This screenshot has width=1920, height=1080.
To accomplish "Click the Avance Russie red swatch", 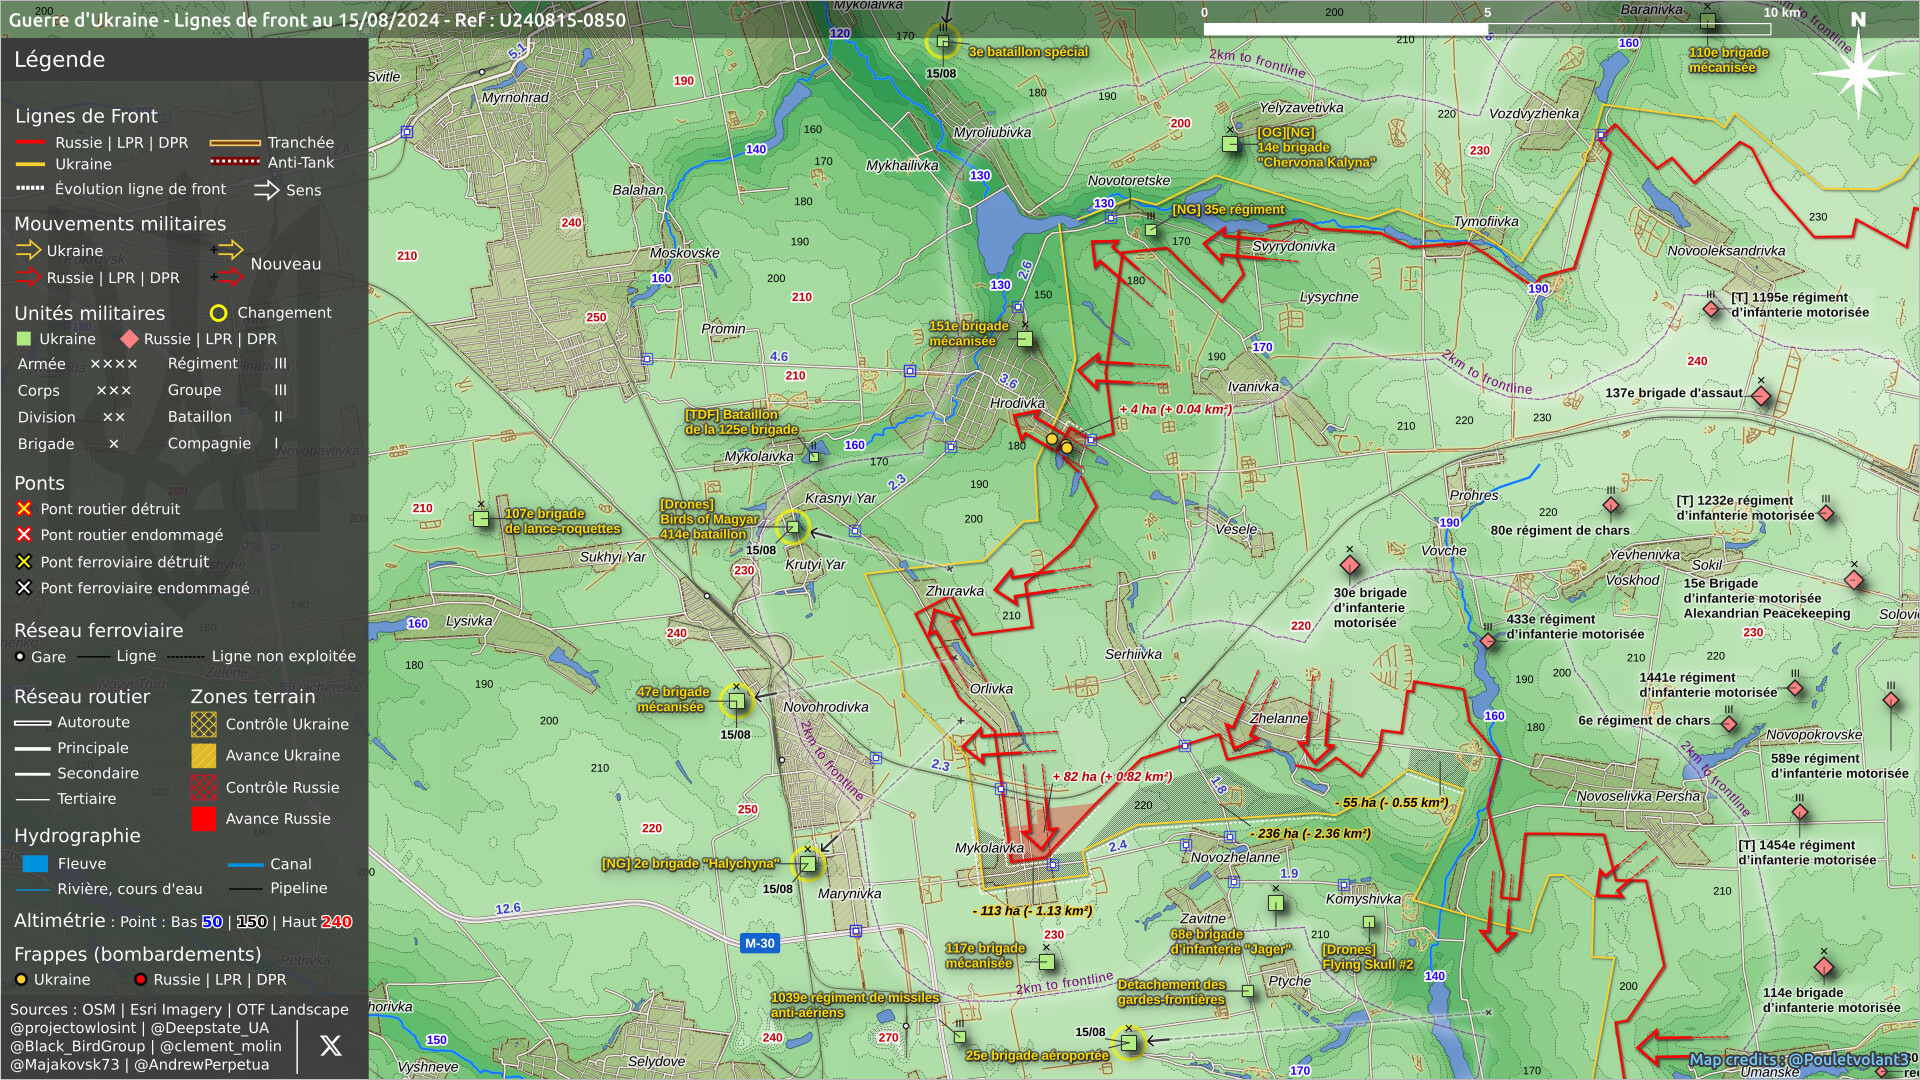I will click(203, 819).
